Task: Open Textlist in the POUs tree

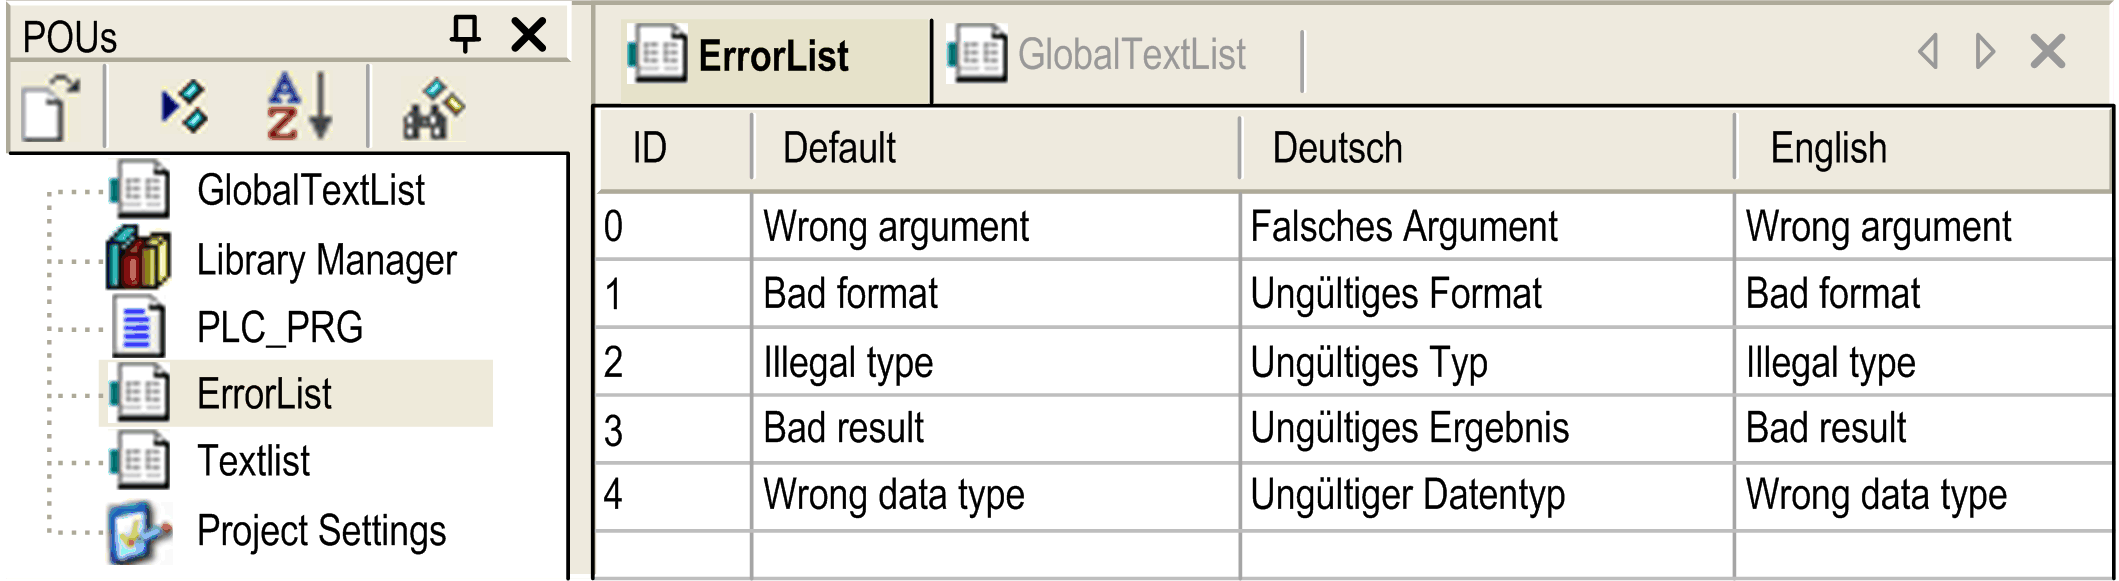Action: [253, 462]
